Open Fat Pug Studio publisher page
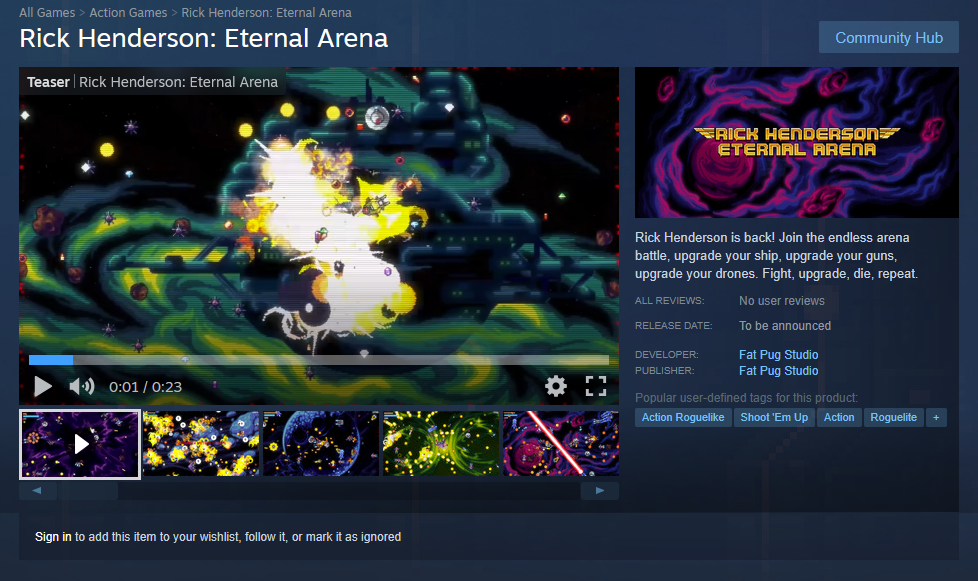978x581 pixels. tap(778, 371)
